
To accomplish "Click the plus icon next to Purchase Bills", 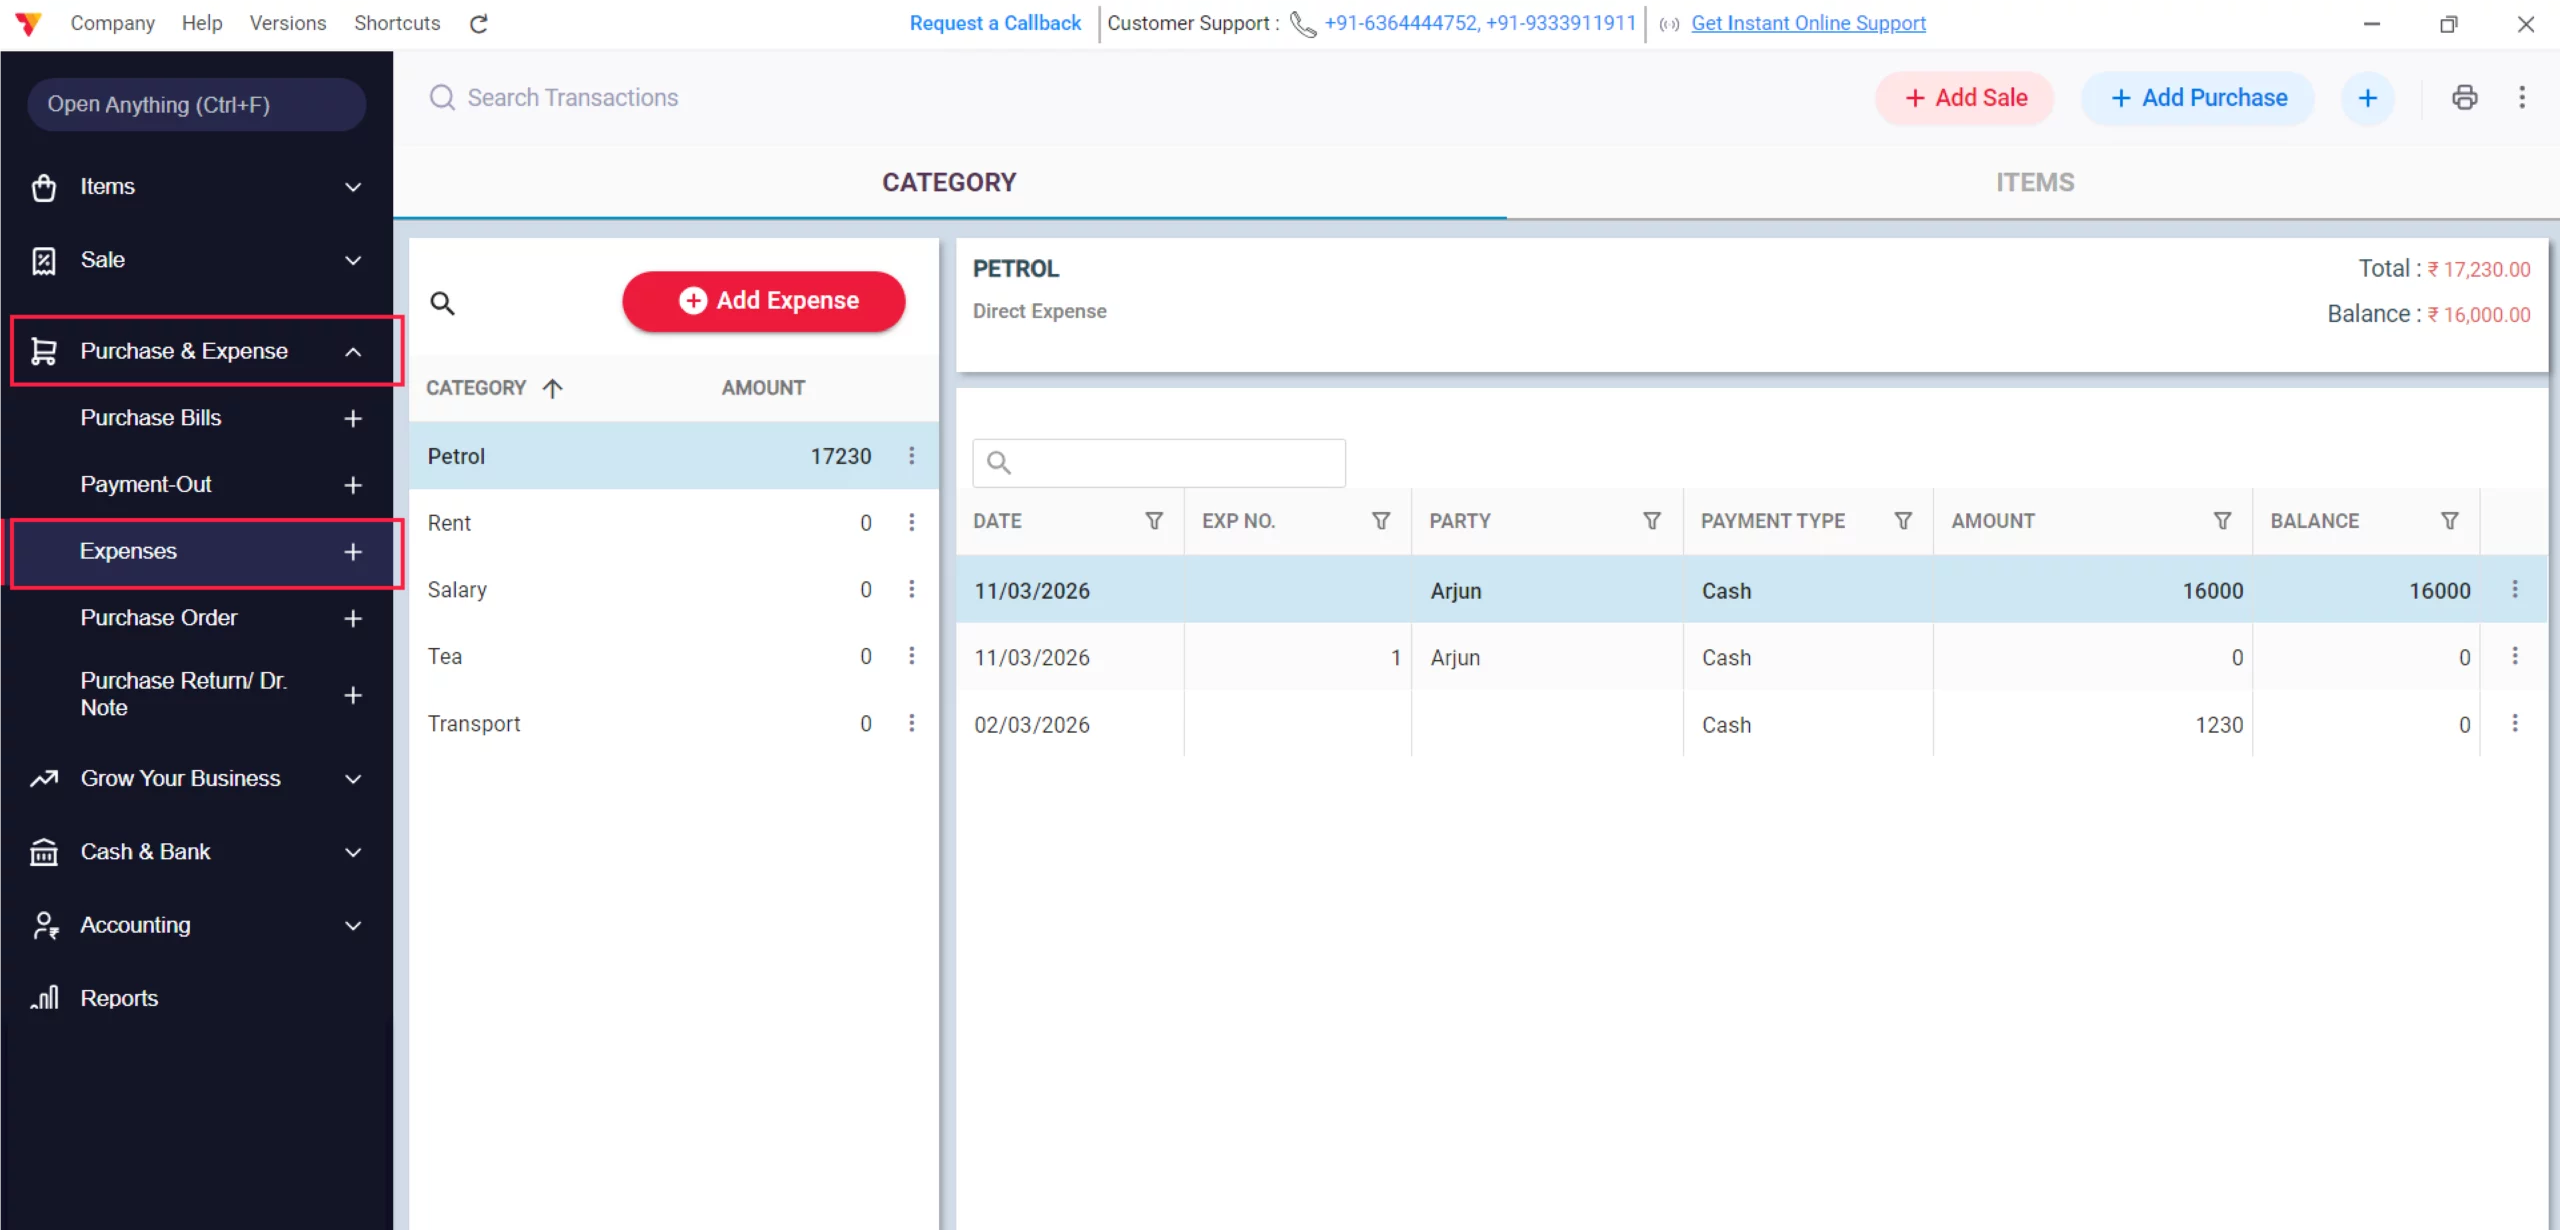I will point(353,418).
